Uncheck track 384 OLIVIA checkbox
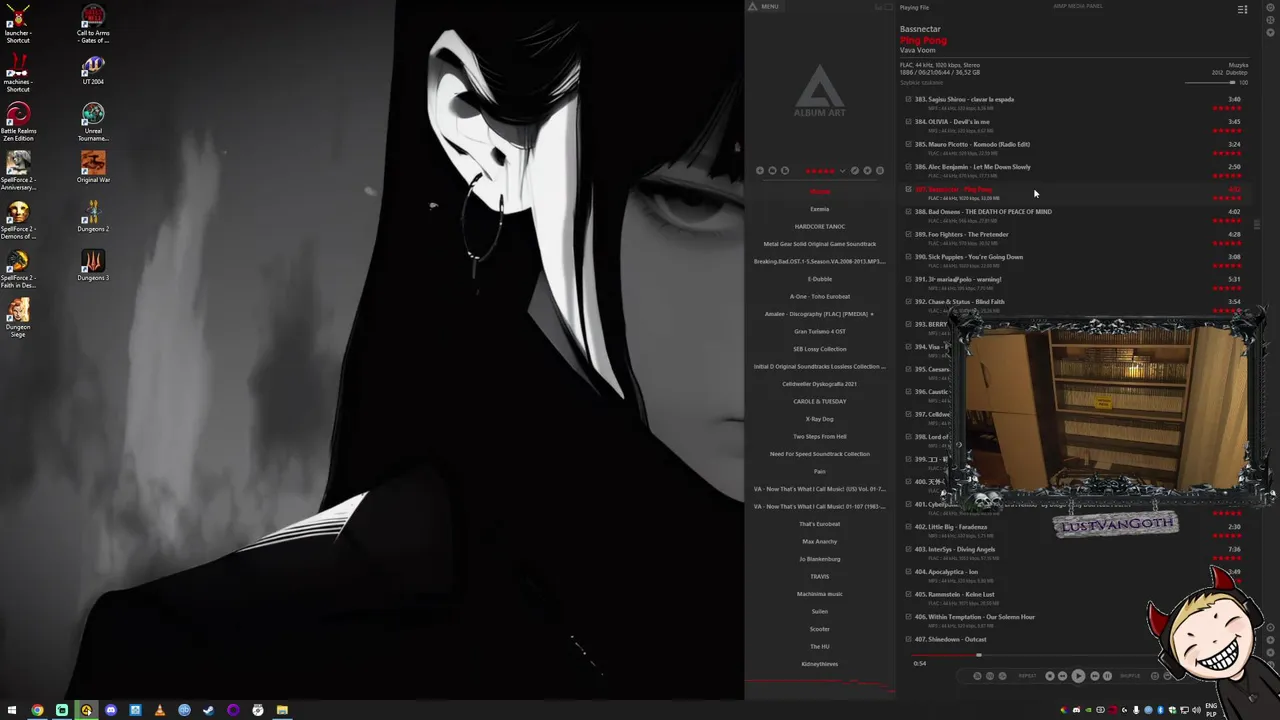This screenshot has width=1280, height=720. pyautogui.click(x=908, y=122)
